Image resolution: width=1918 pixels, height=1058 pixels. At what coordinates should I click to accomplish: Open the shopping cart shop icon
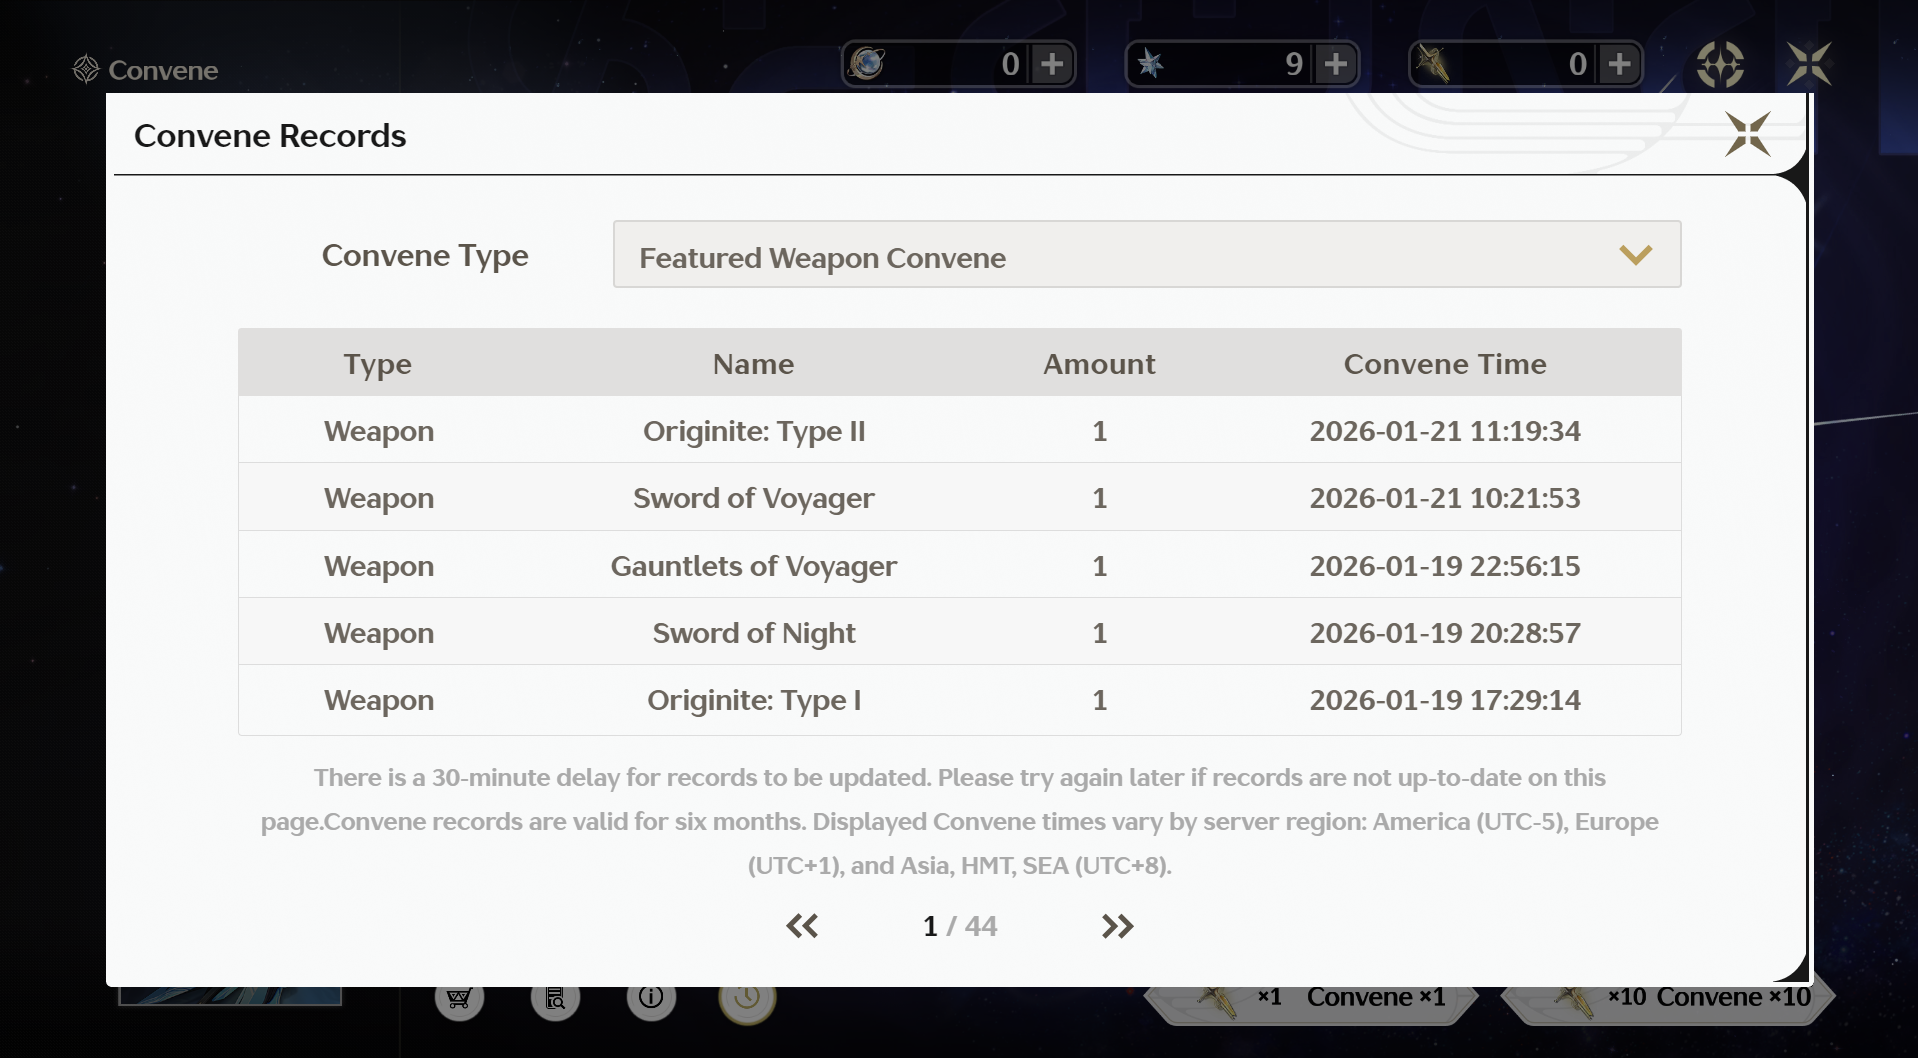tap(459, 998)
